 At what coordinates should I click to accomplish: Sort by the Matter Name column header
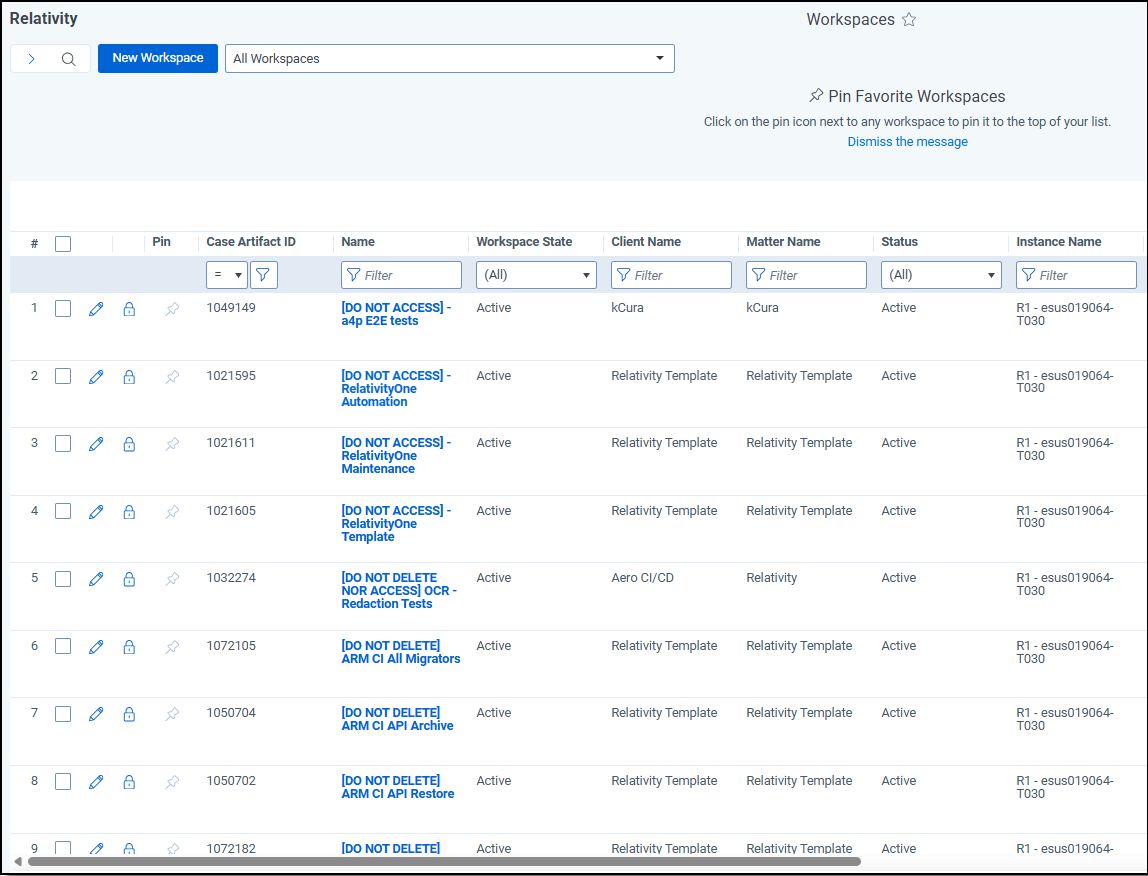[783, 242]
